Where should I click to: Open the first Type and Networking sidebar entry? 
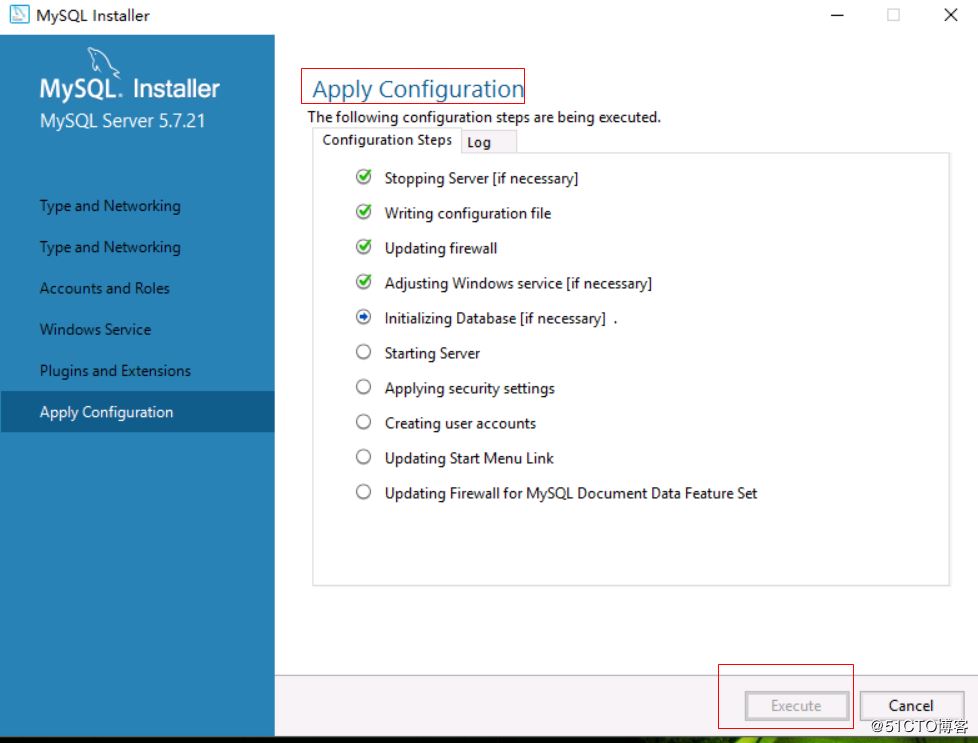(x=110, y=205)
